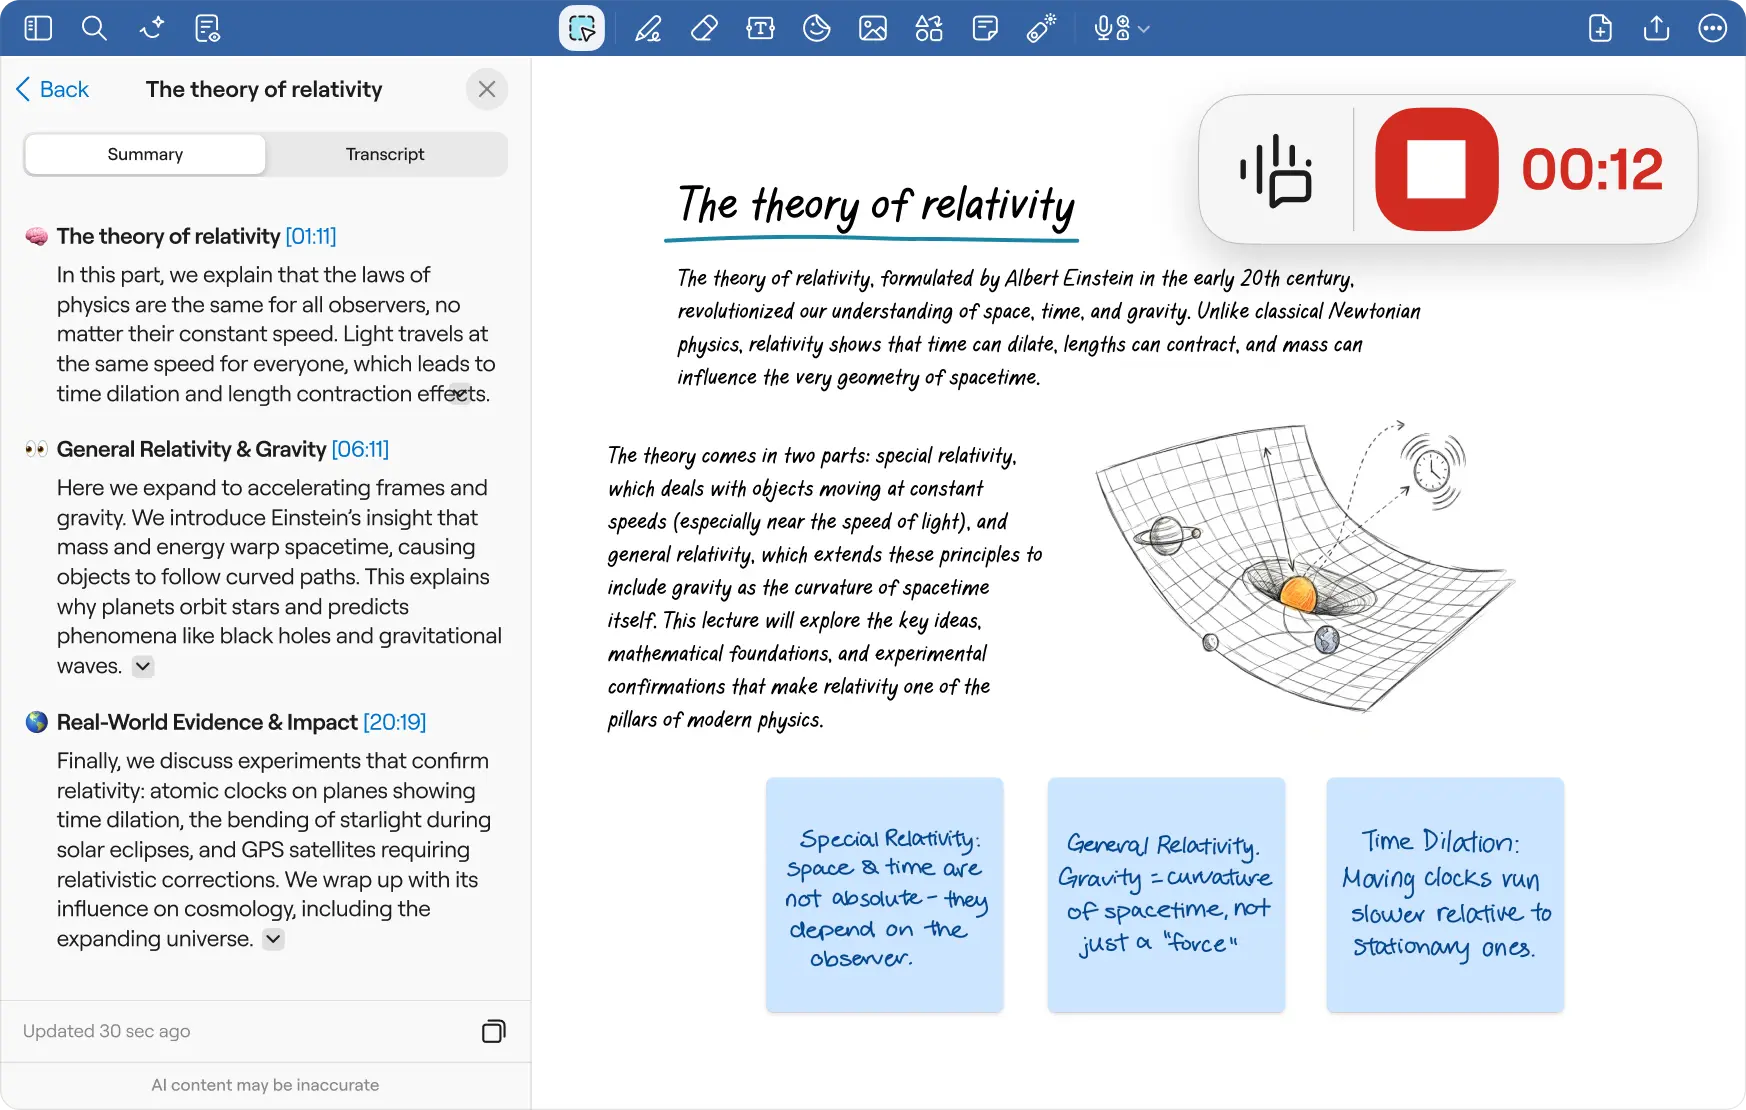This screenshot has height=1110, width=1746.
Task: Stop the recording
Action: click(x=1437, y=169)
